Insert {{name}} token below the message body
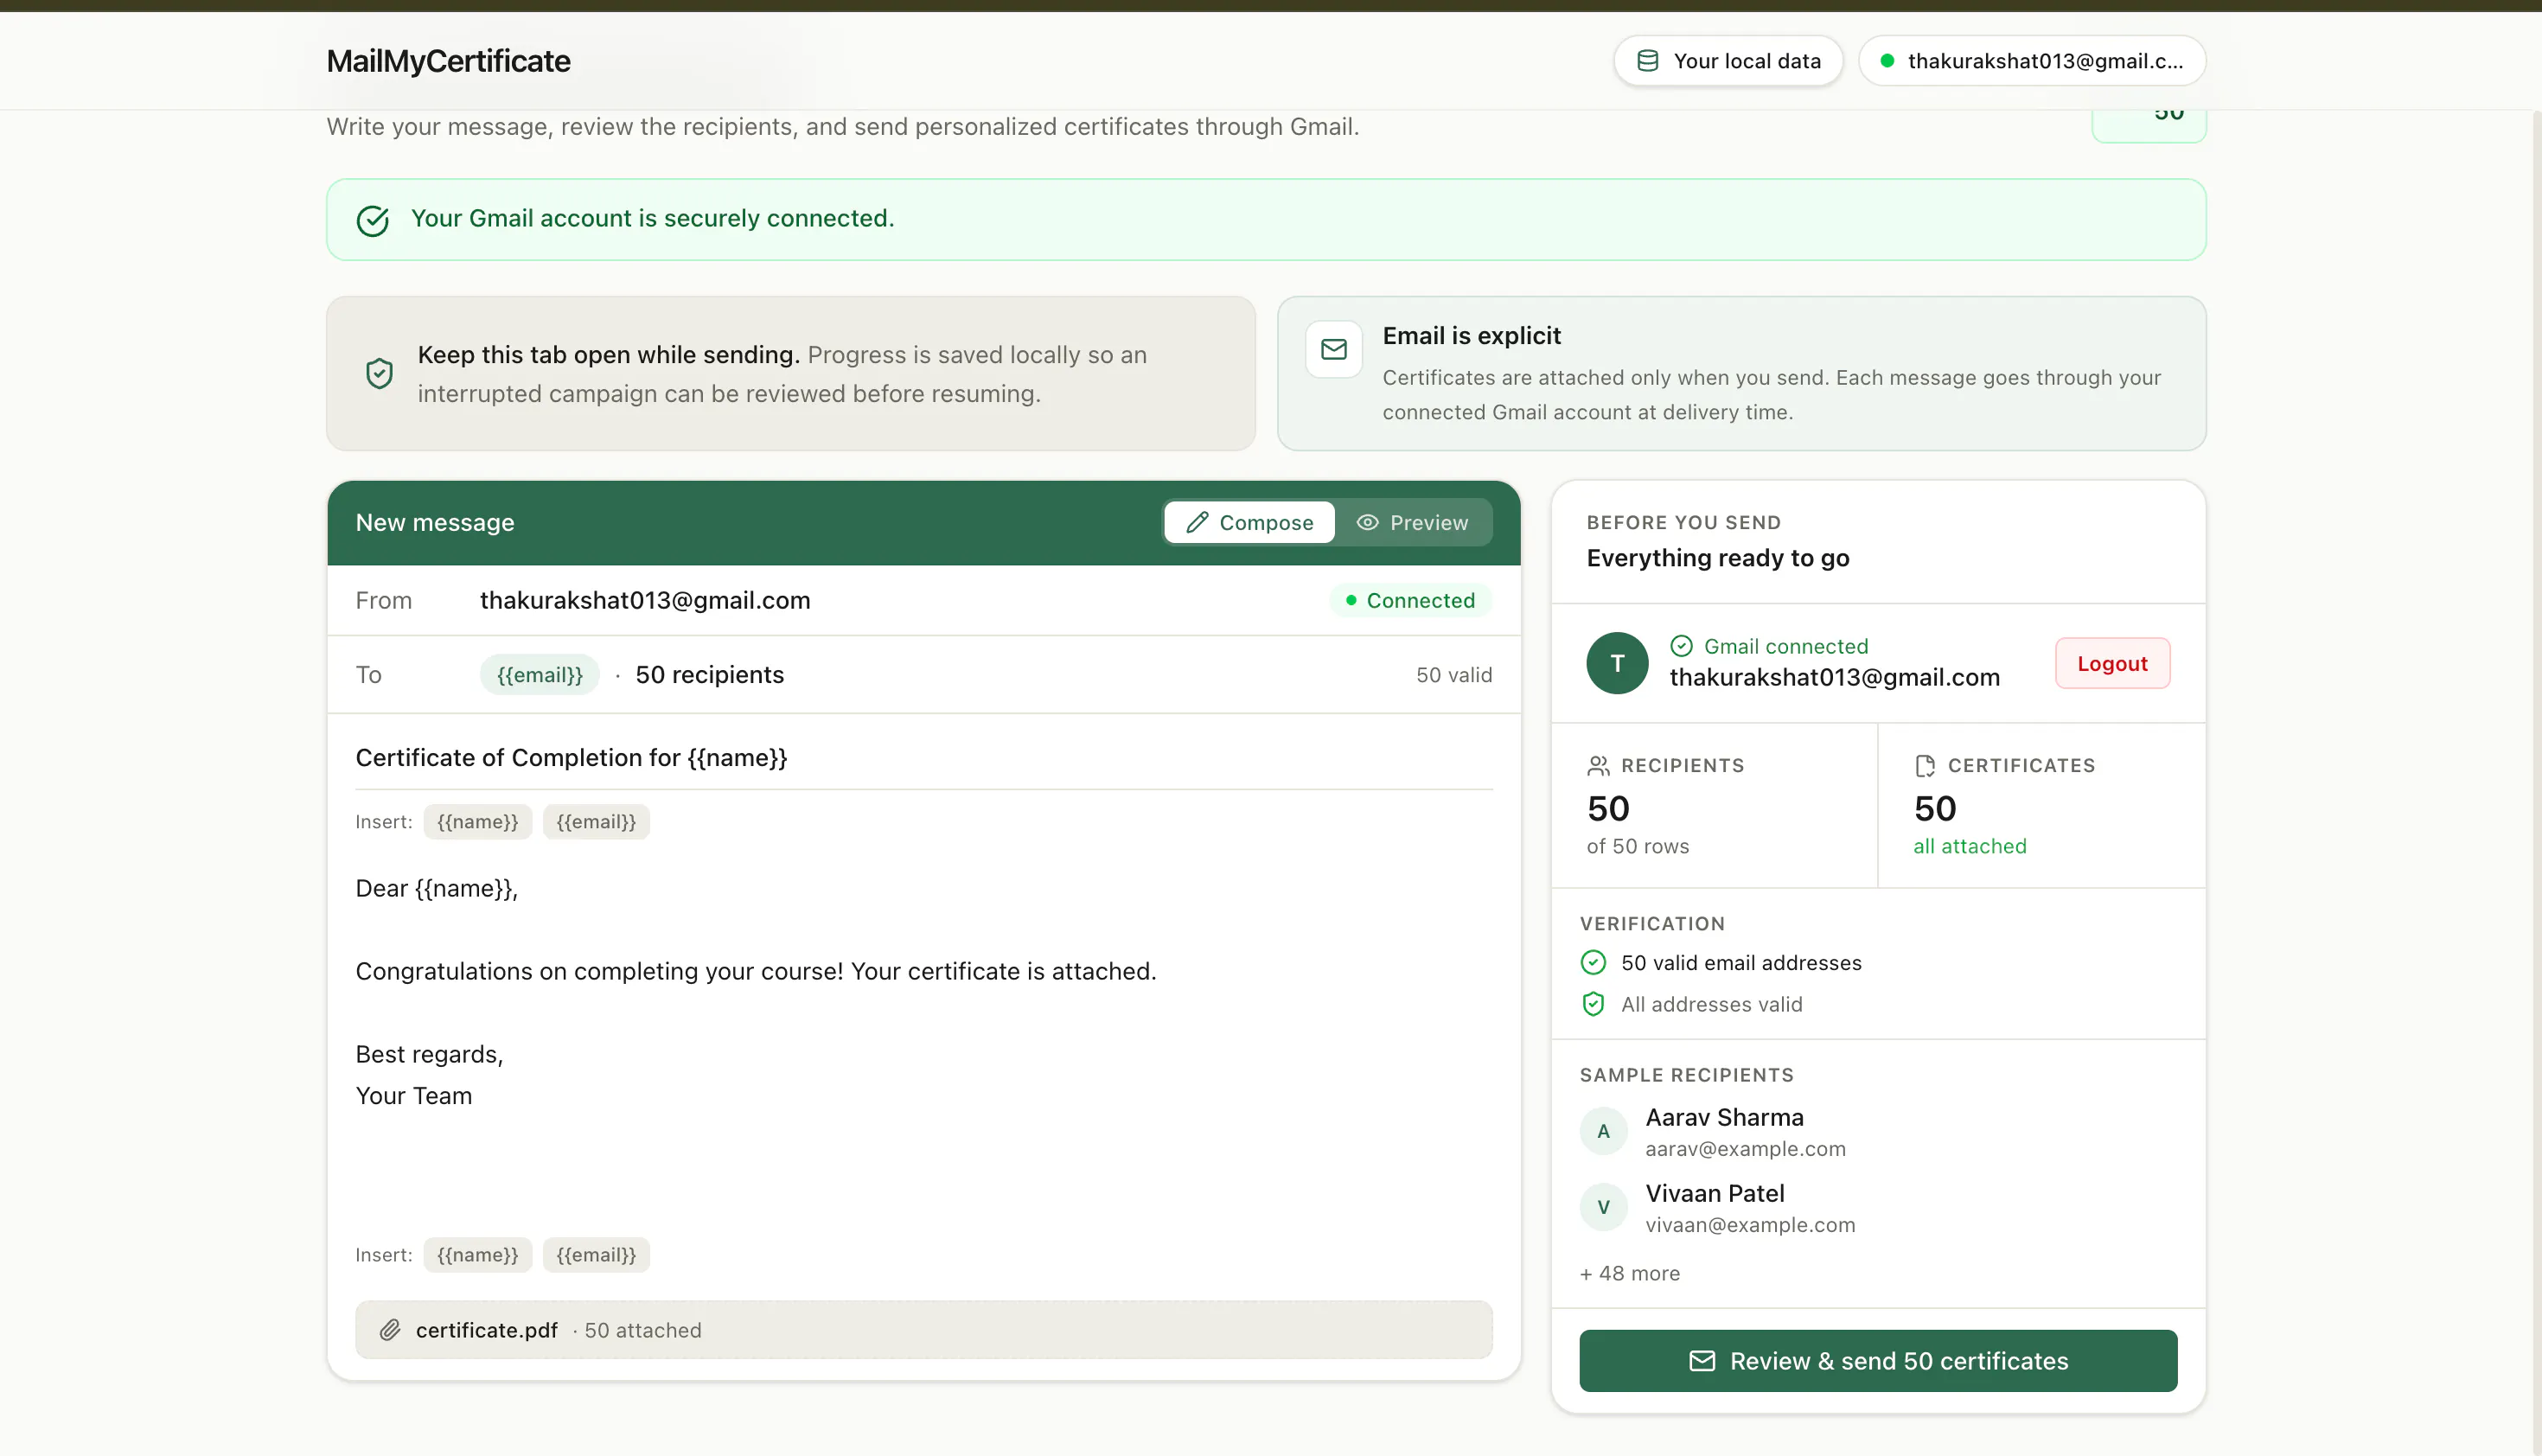The width and height of the screenshot is (2542, 1456). (x=478, y=1255)
